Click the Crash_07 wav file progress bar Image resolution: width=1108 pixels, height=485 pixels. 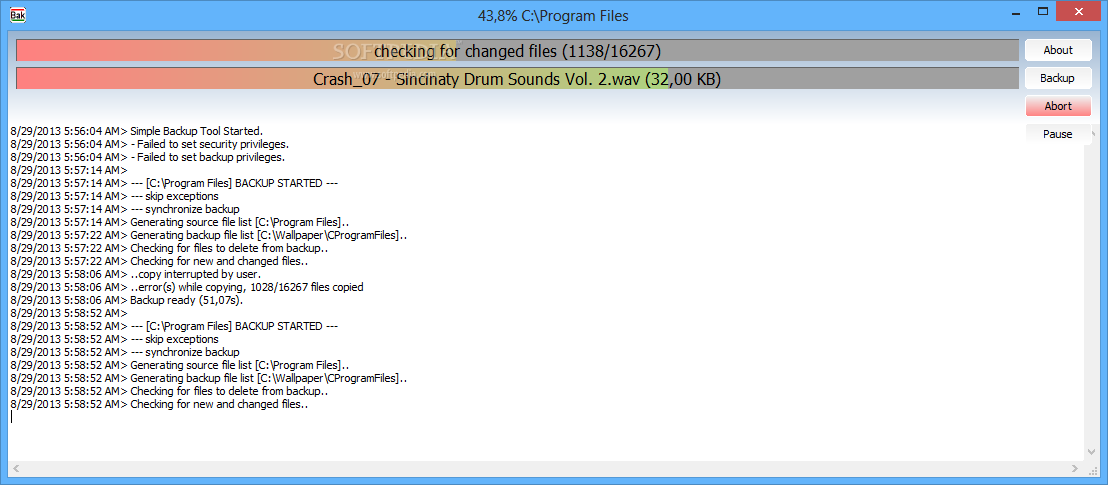(517, 78)
